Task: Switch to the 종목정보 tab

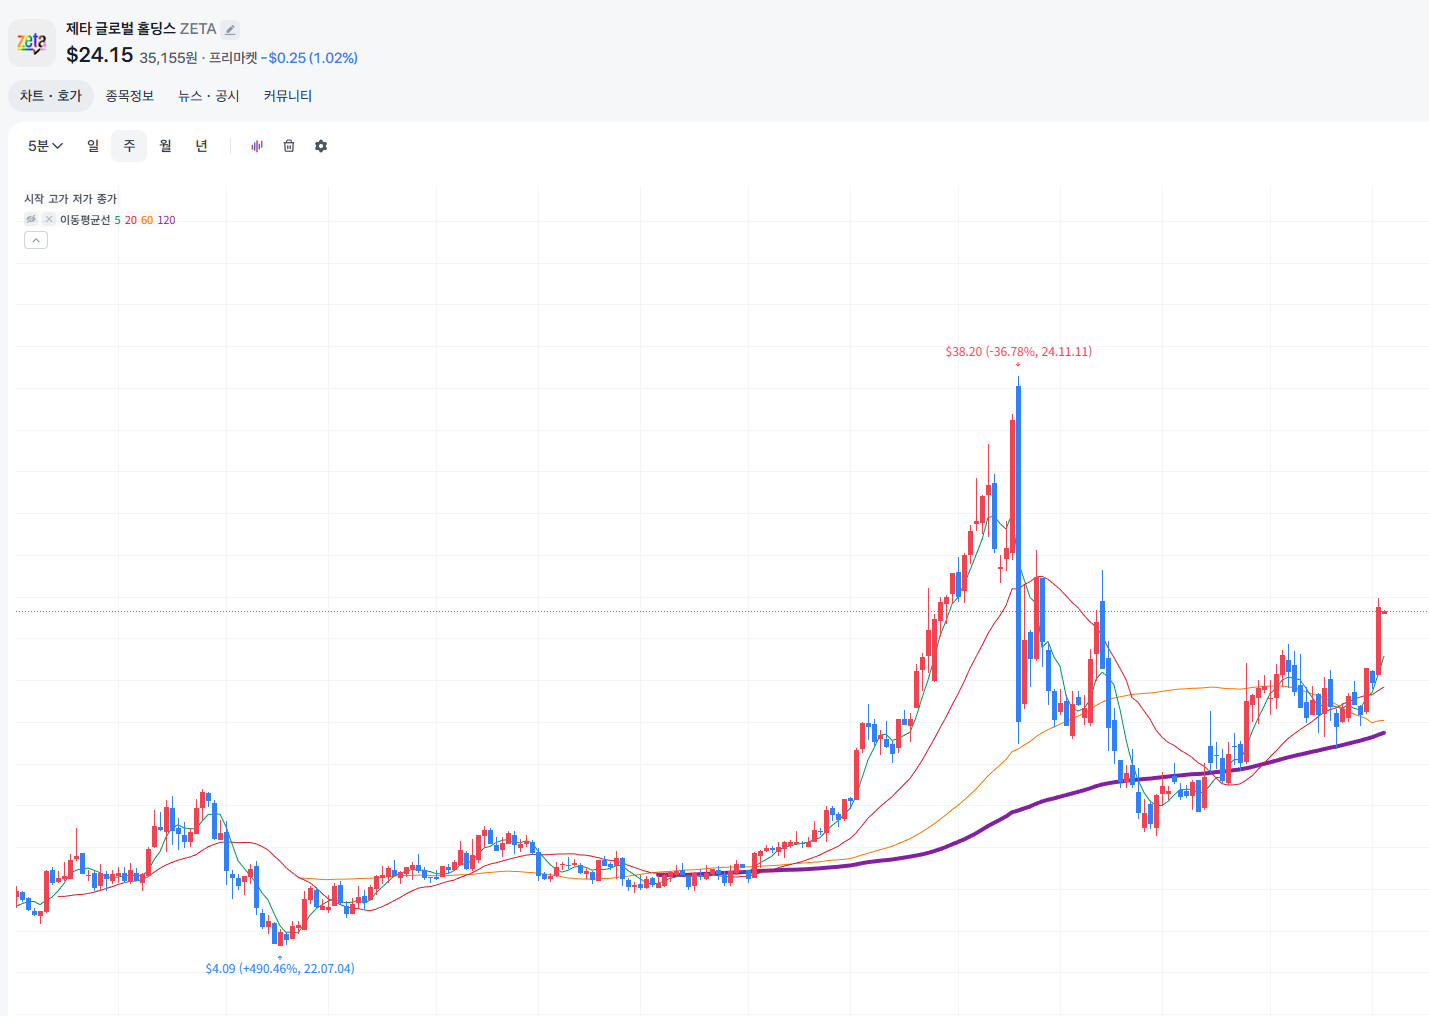Action: (130, 96)
